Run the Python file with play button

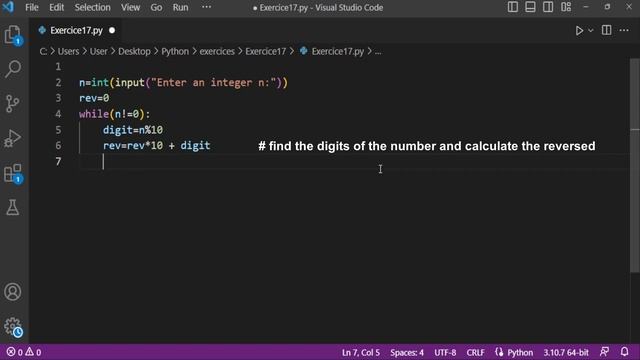coord(579,31)
